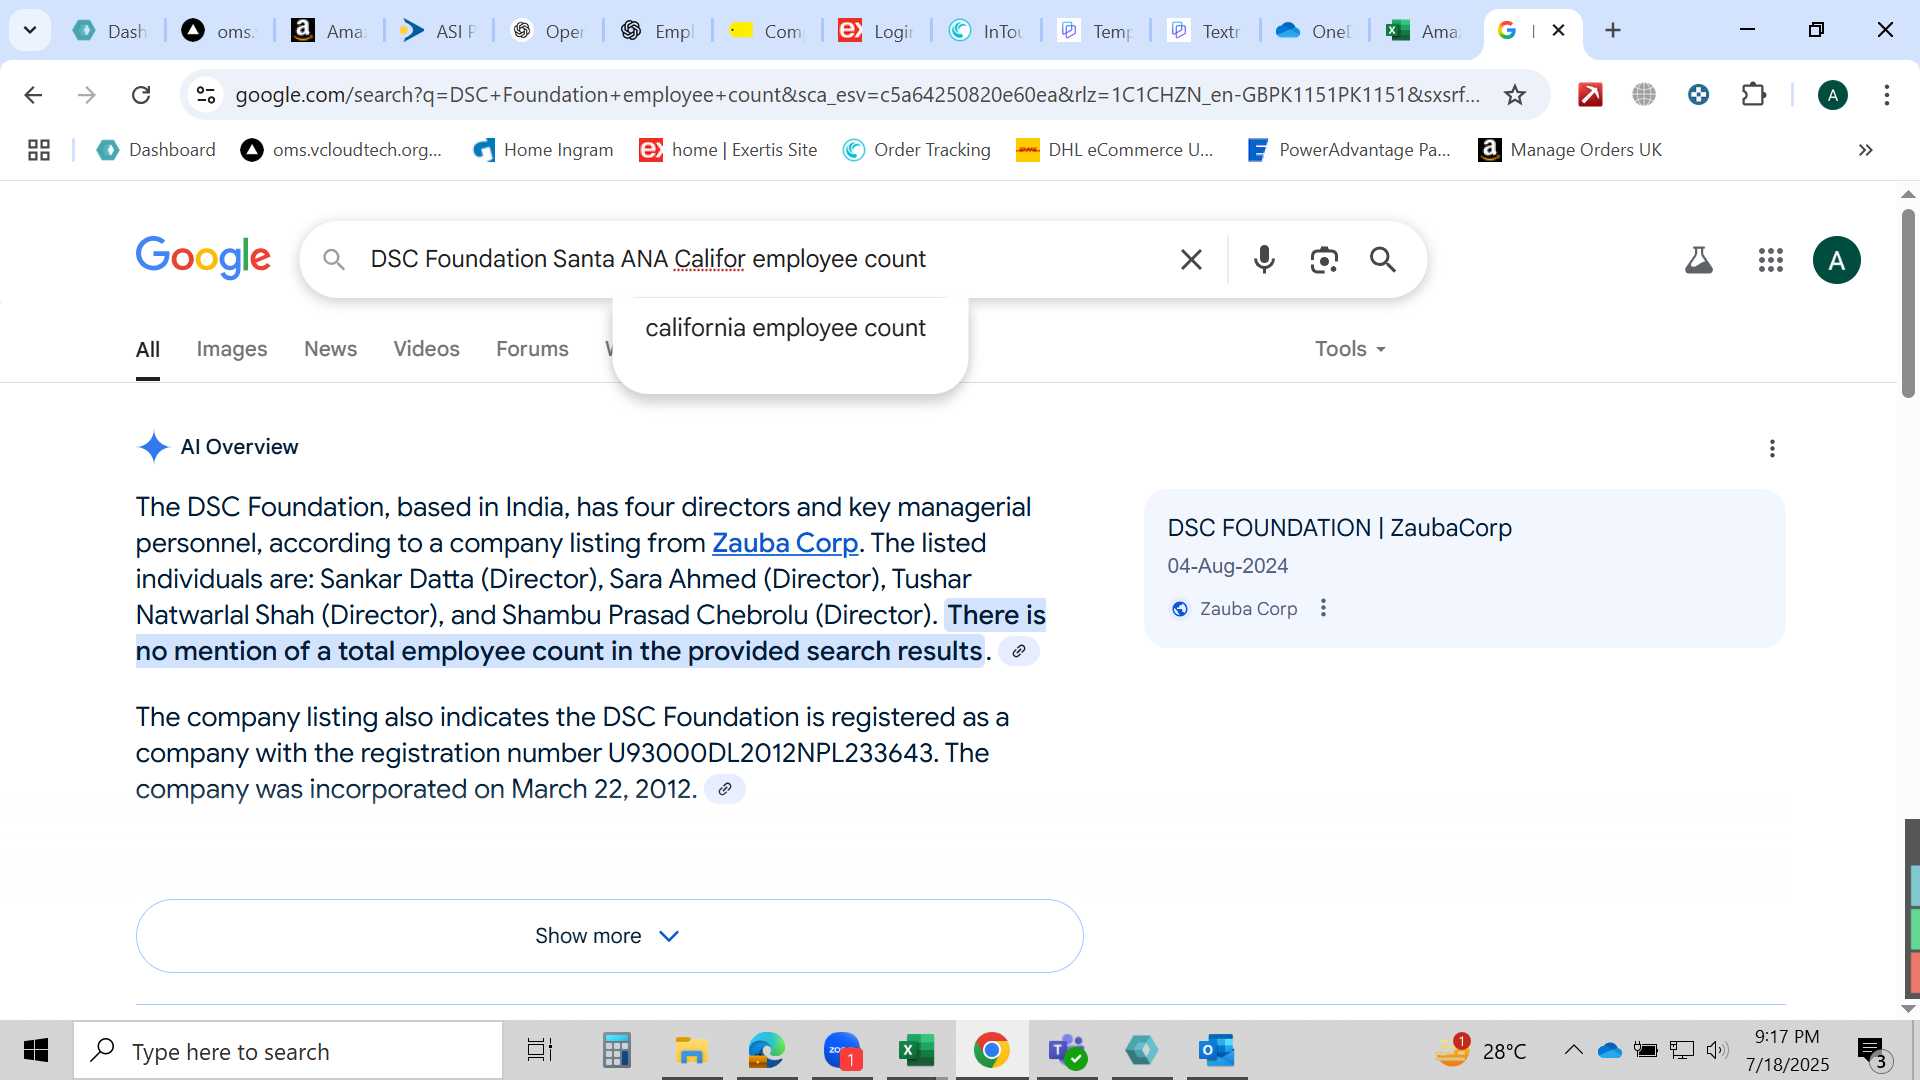Open Zoom from the taskbar
This screenshot has height=1080, width=1920.
(842, 1051)
